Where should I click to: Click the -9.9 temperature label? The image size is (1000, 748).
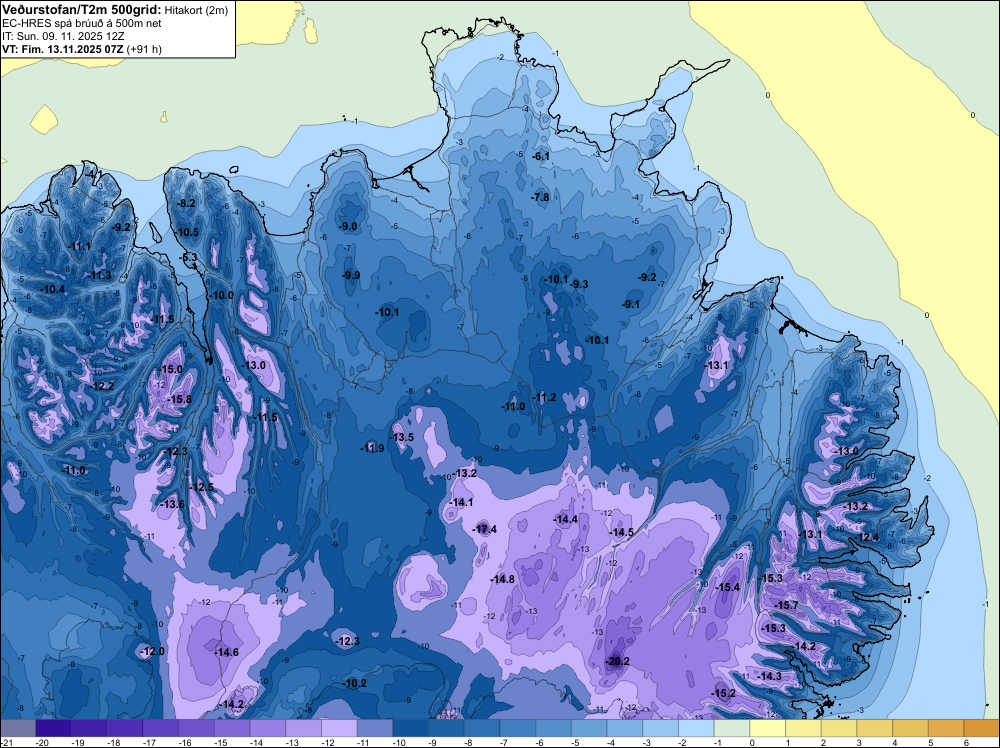click(350, 275)
